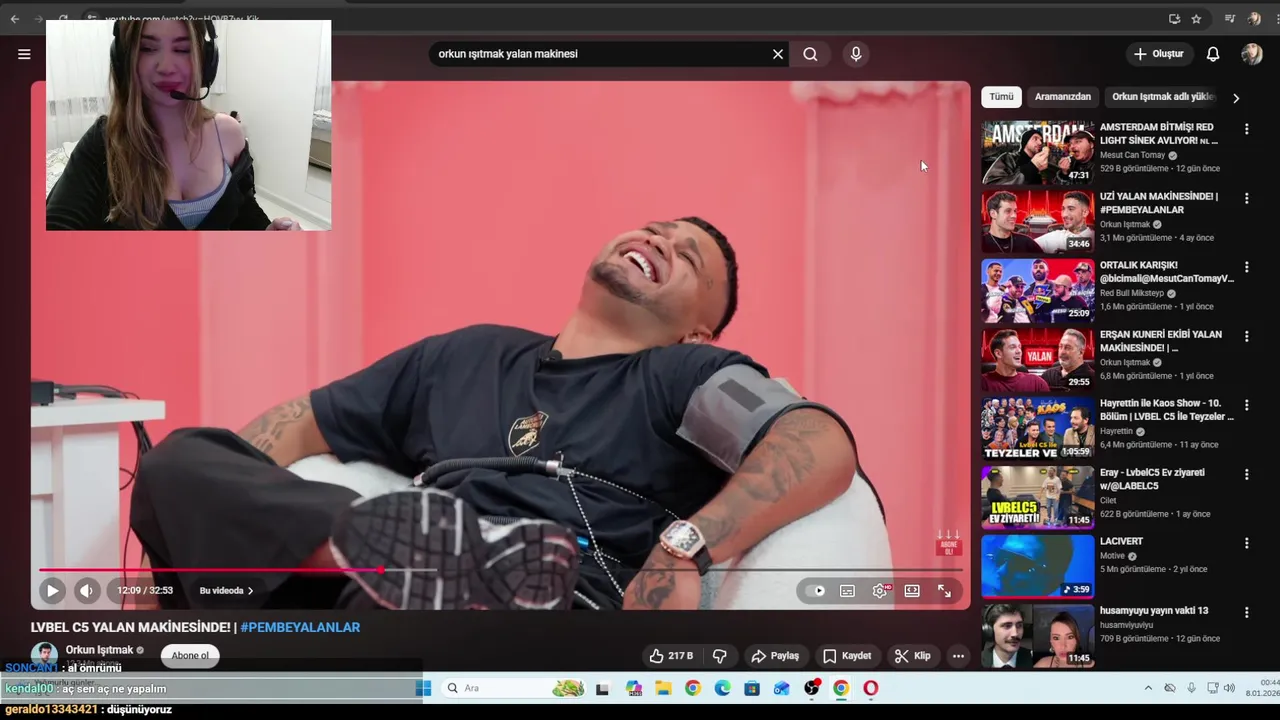
Task: Select the Aramanızdan filter chip
Action: 1062,97
